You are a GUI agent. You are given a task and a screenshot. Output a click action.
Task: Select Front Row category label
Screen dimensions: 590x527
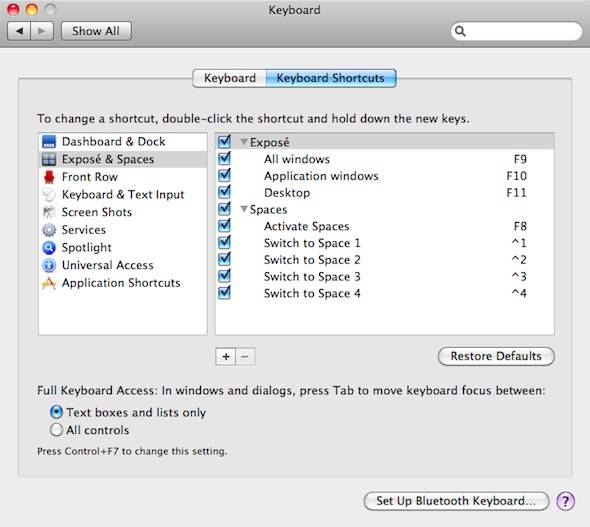[x=90, y=177]
